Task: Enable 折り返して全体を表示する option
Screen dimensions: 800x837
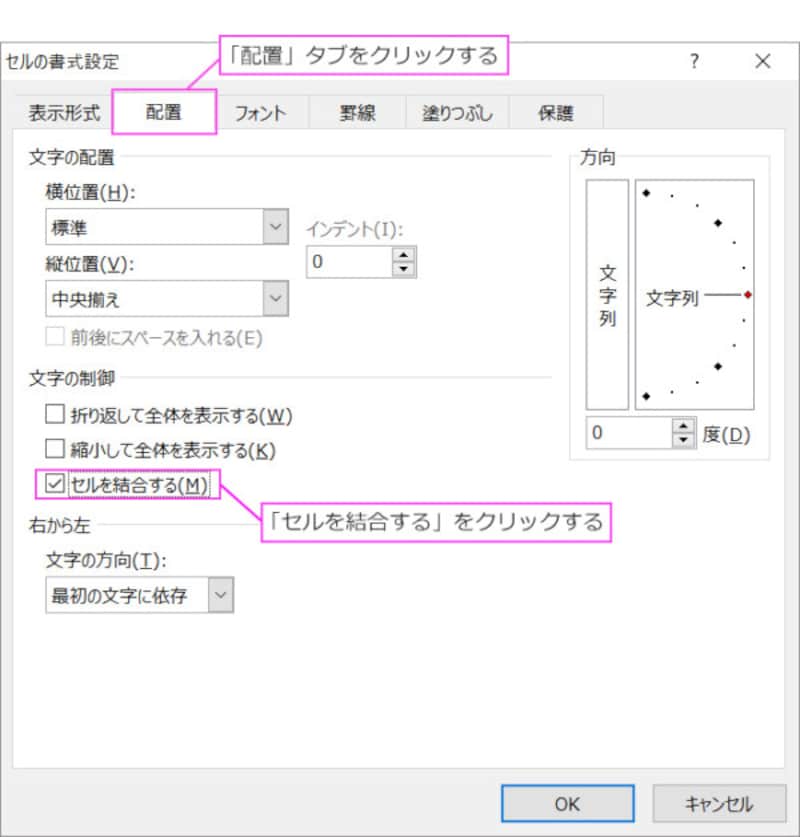Action: 55,415
